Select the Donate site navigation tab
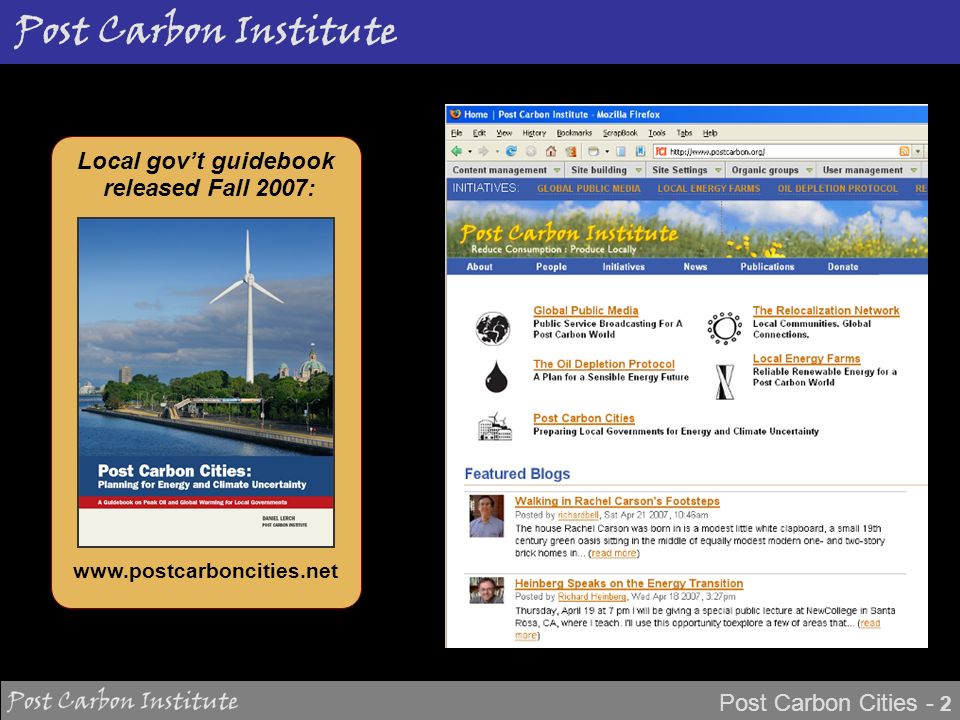960x720 pixels. 843,267
